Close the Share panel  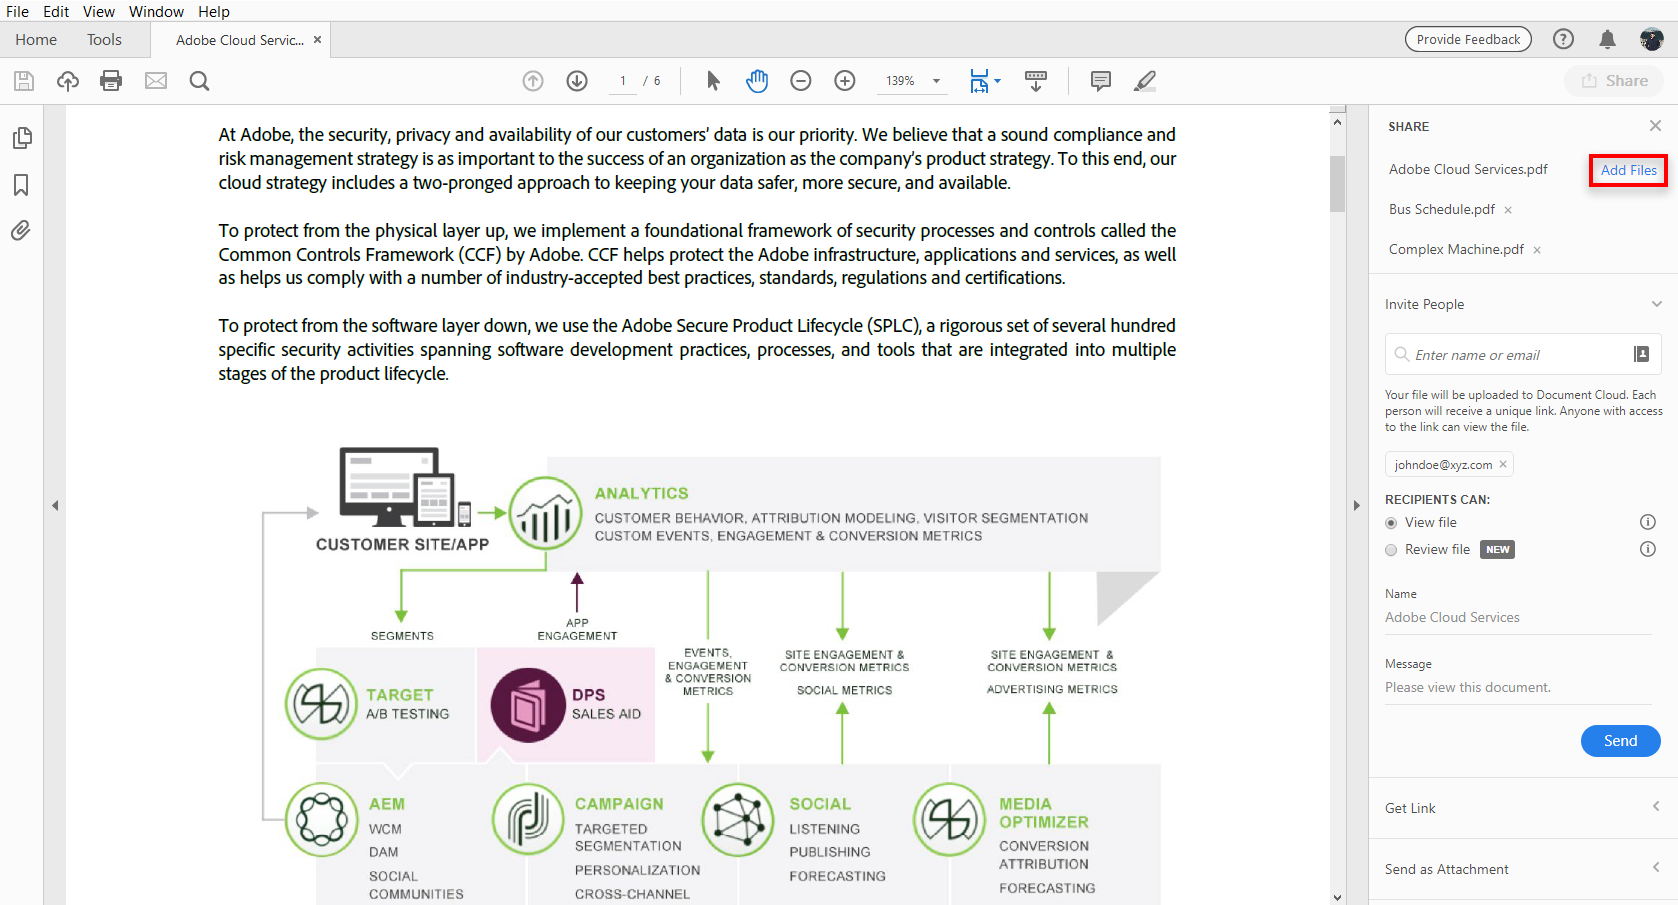1655,126
